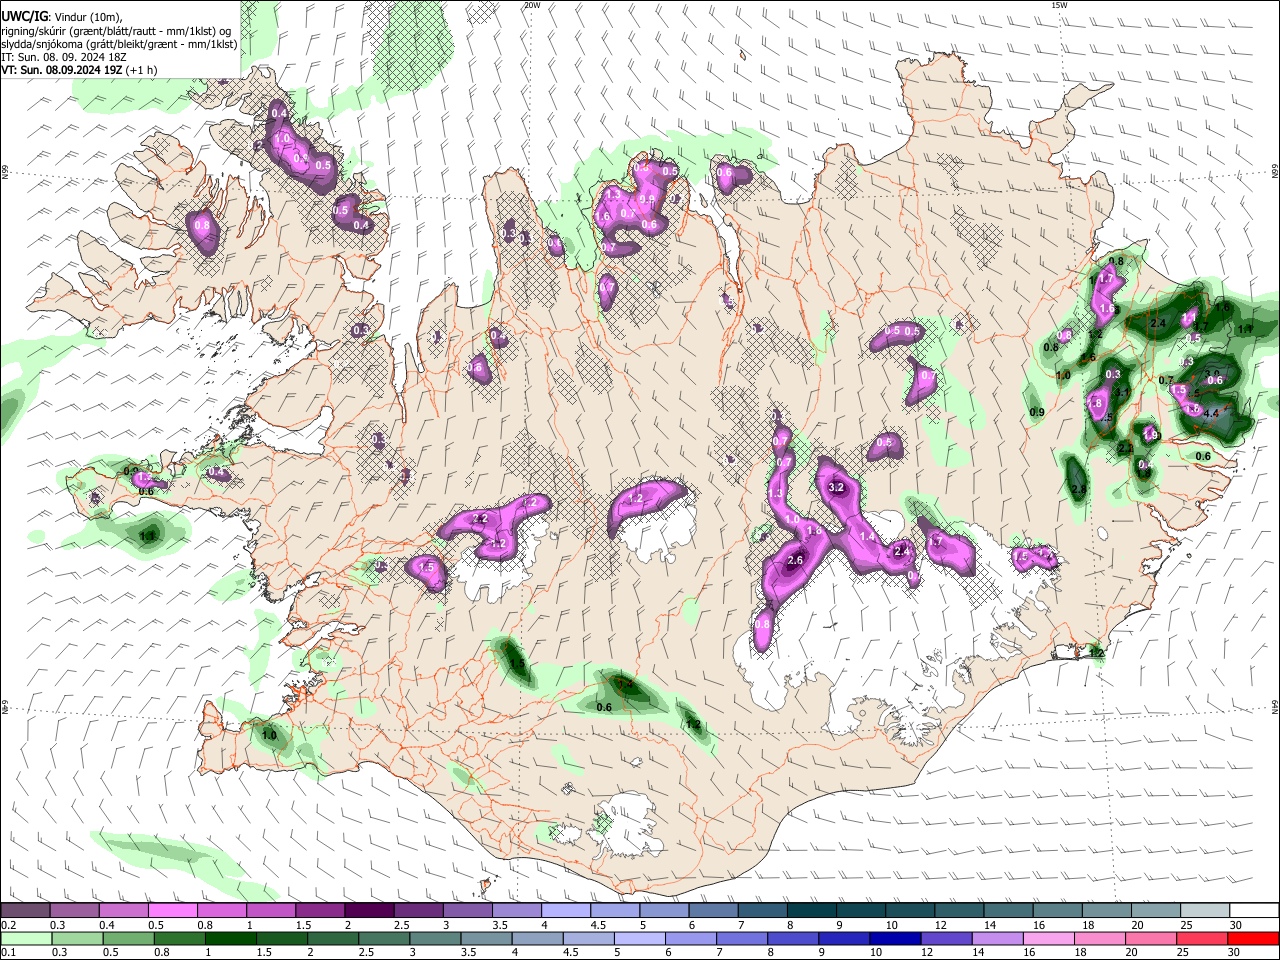Click the '3.0' rainfall value in the east

point(1212,374)
